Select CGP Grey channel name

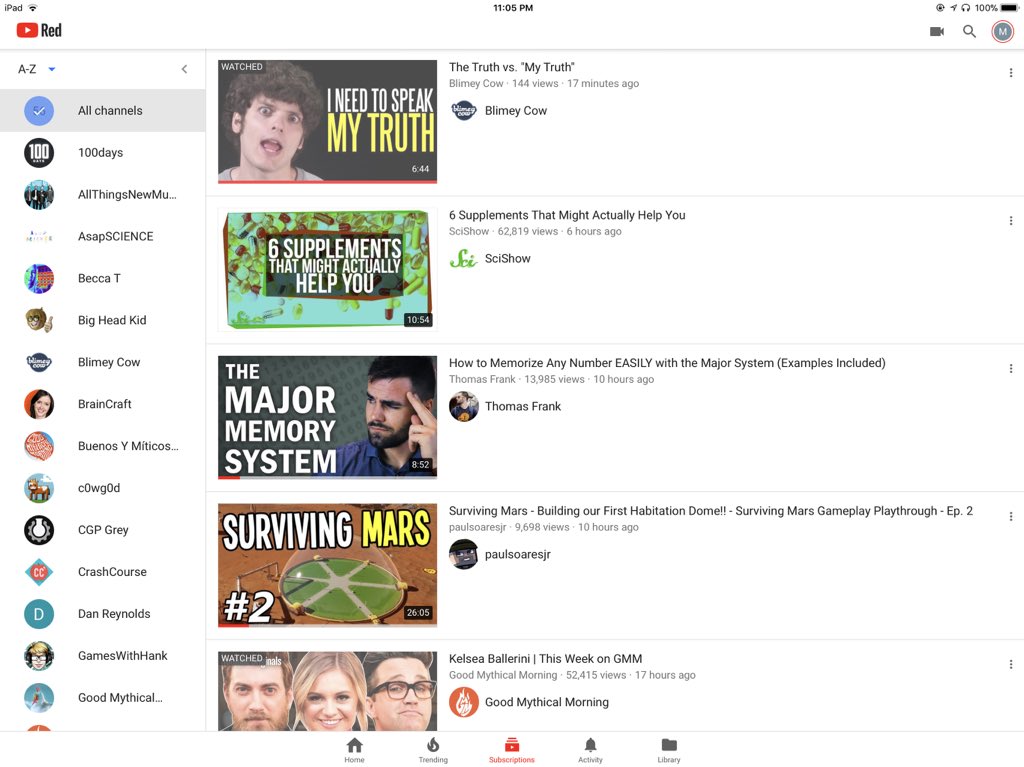pyautogui.click(x=103, y=530)
